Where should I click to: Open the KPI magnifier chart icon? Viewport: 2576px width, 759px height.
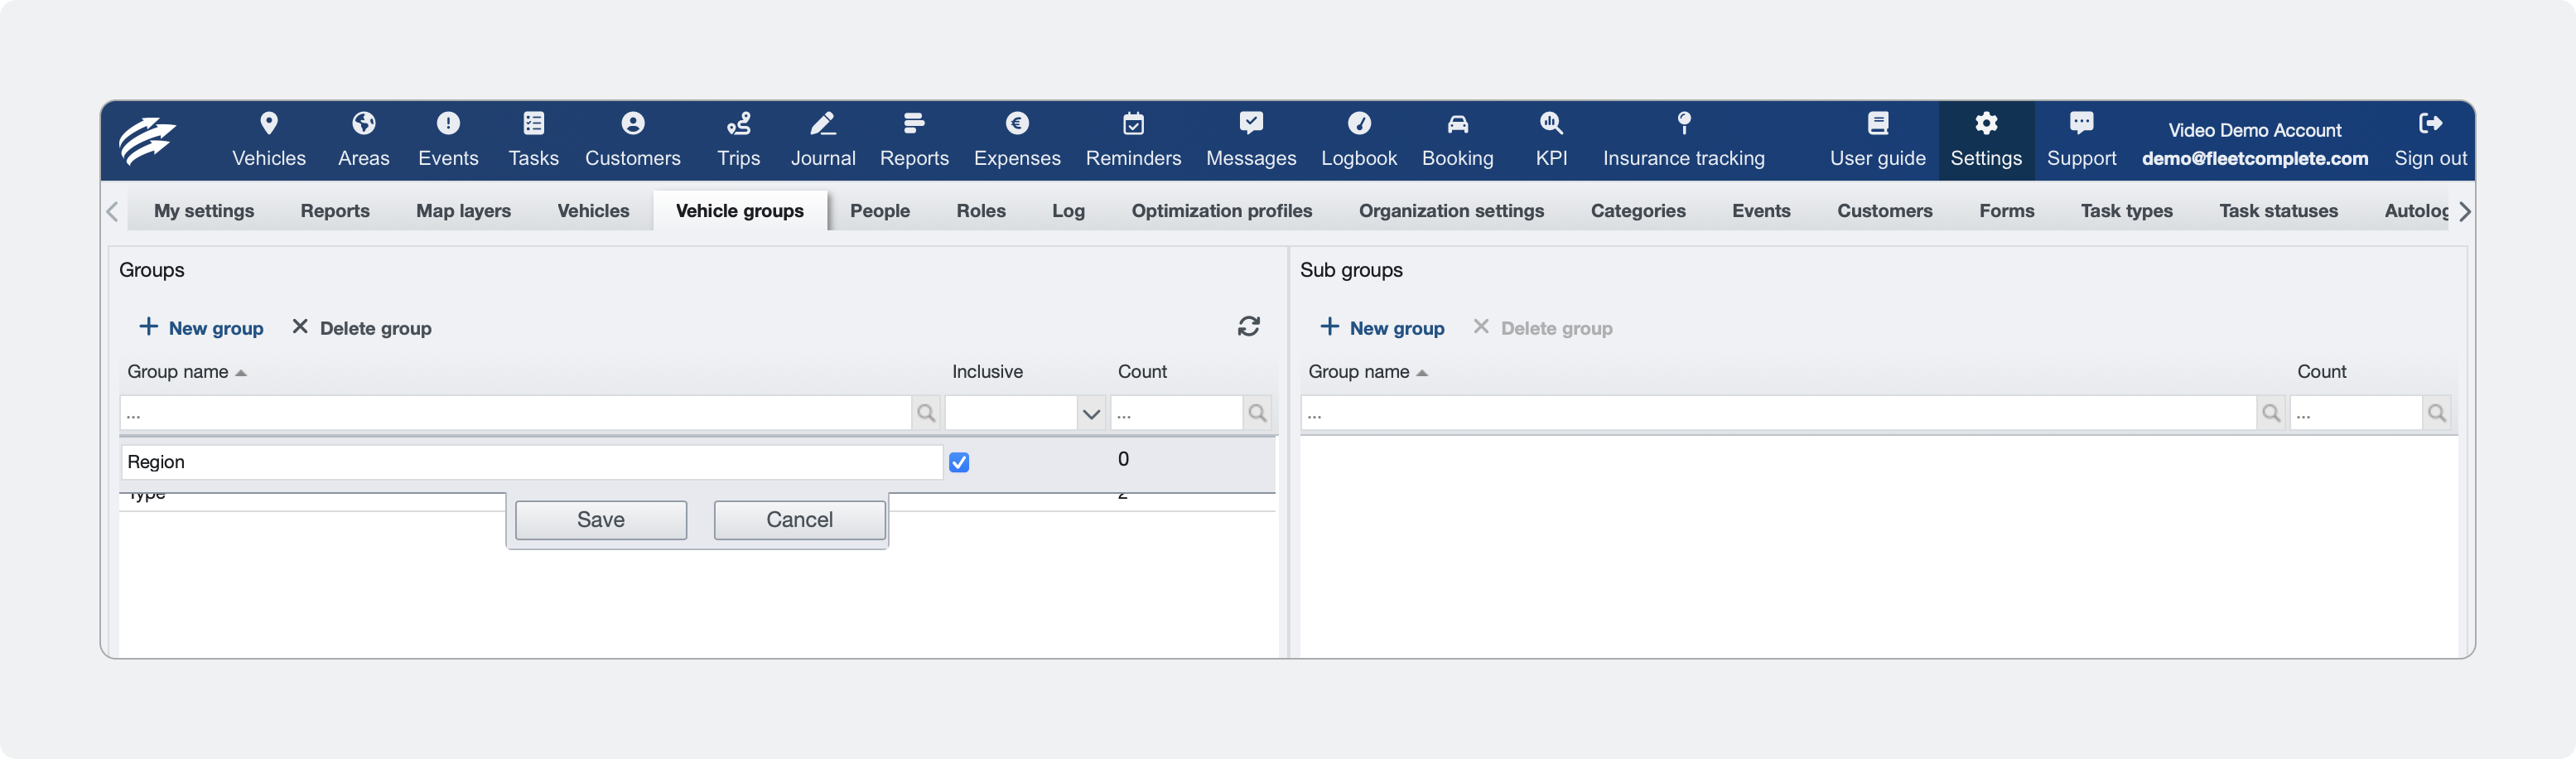click(1551, 123)
